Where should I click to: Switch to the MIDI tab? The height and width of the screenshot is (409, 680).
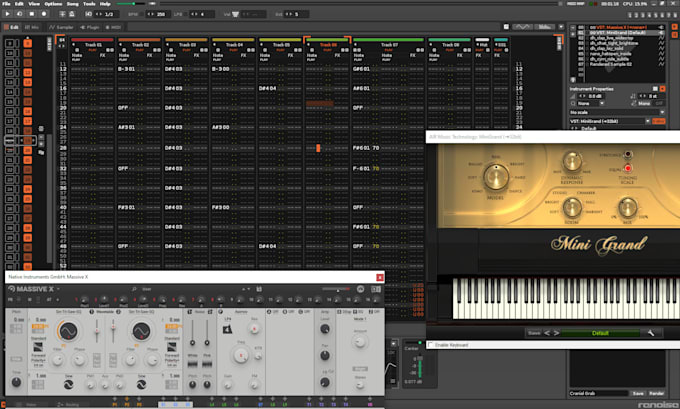click(x=114, y=27)
